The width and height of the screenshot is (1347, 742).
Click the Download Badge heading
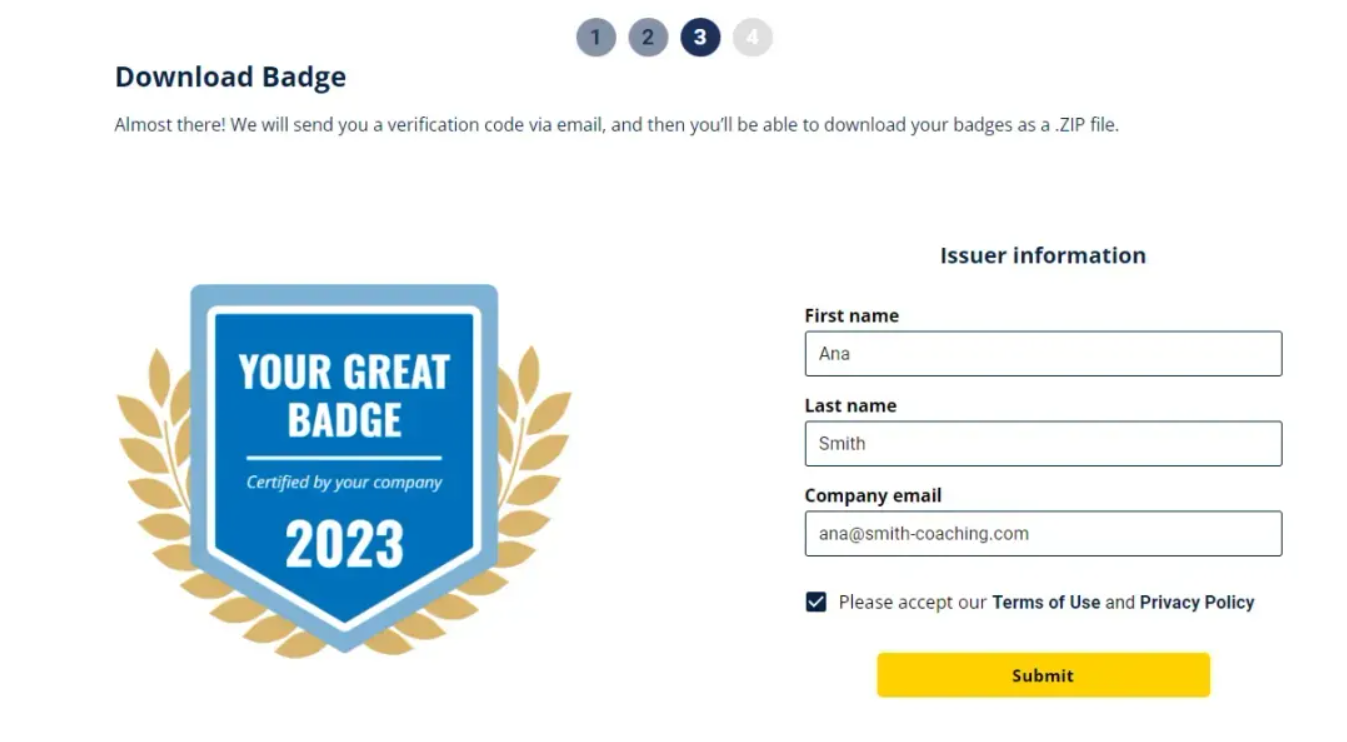point(230,76)
